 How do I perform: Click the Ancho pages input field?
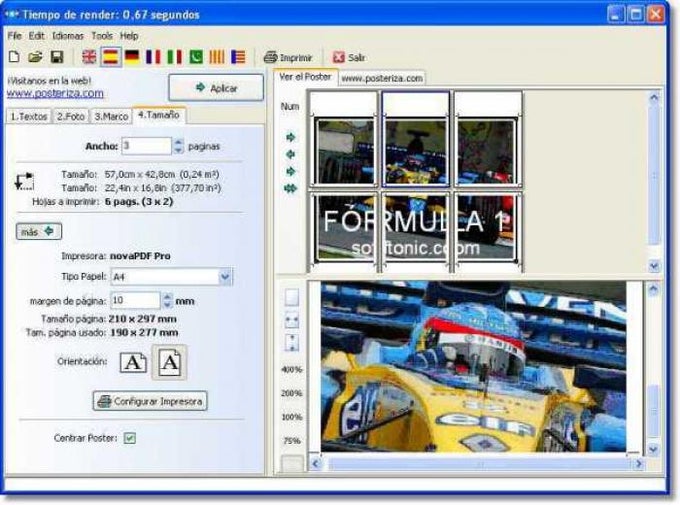(147, 146)
